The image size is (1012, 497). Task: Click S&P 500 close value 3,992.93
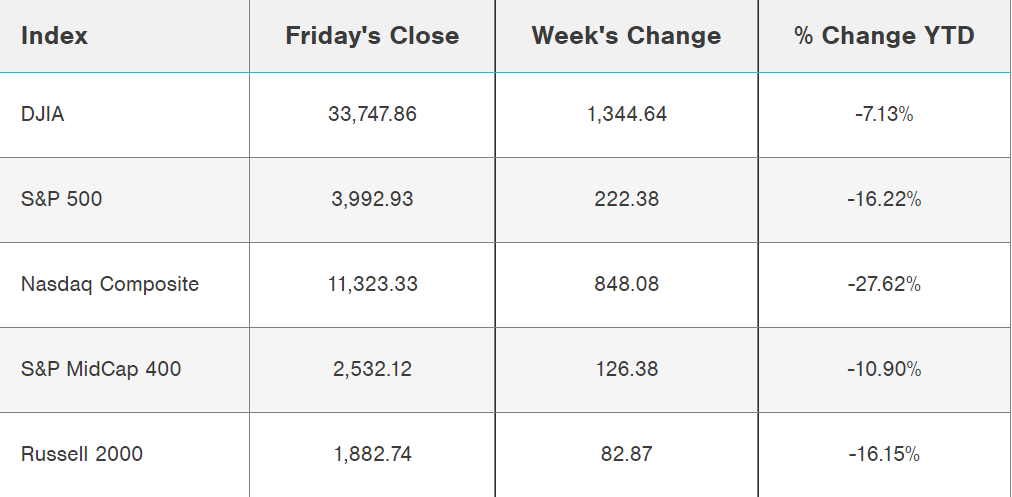[372, 199]
